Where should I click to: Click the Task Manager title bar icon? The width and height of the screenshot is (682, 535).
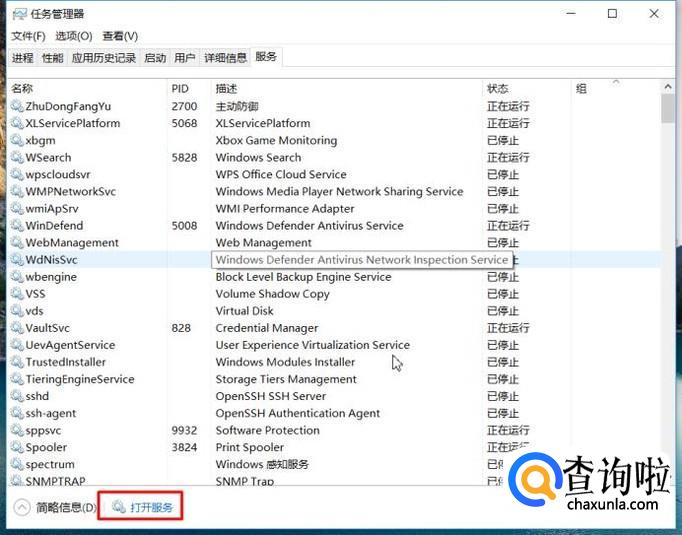point(19,14)
